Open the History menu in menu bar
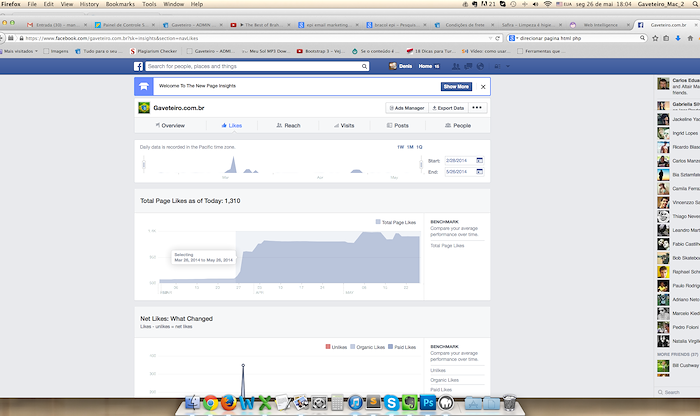The image size is (700, 416). click(x=89, y=4)
